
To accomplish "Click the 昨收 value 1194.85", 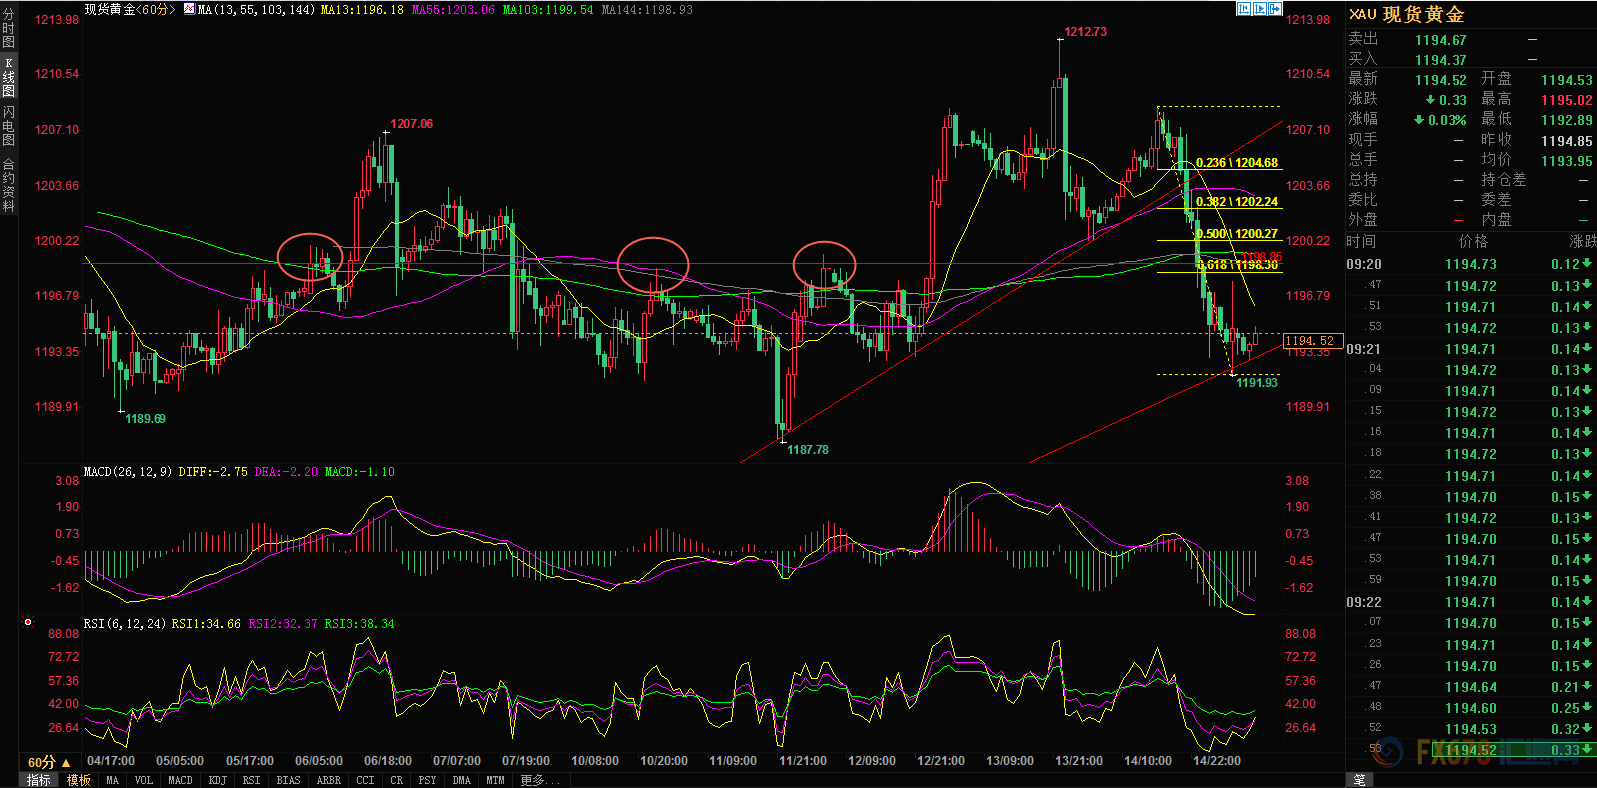I will [x=1566, y=141].
